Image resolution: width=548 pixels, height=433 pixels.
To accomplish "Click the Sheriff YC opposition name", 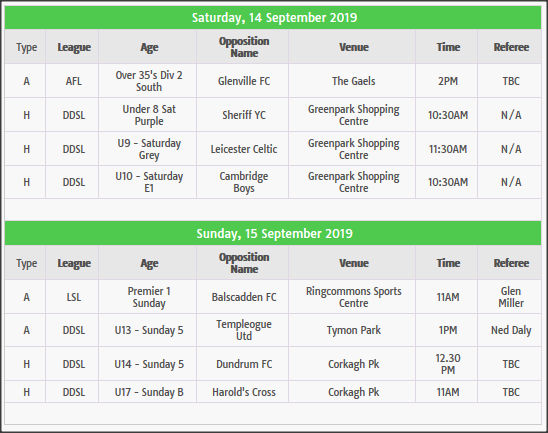I will (x=244, y=115).
